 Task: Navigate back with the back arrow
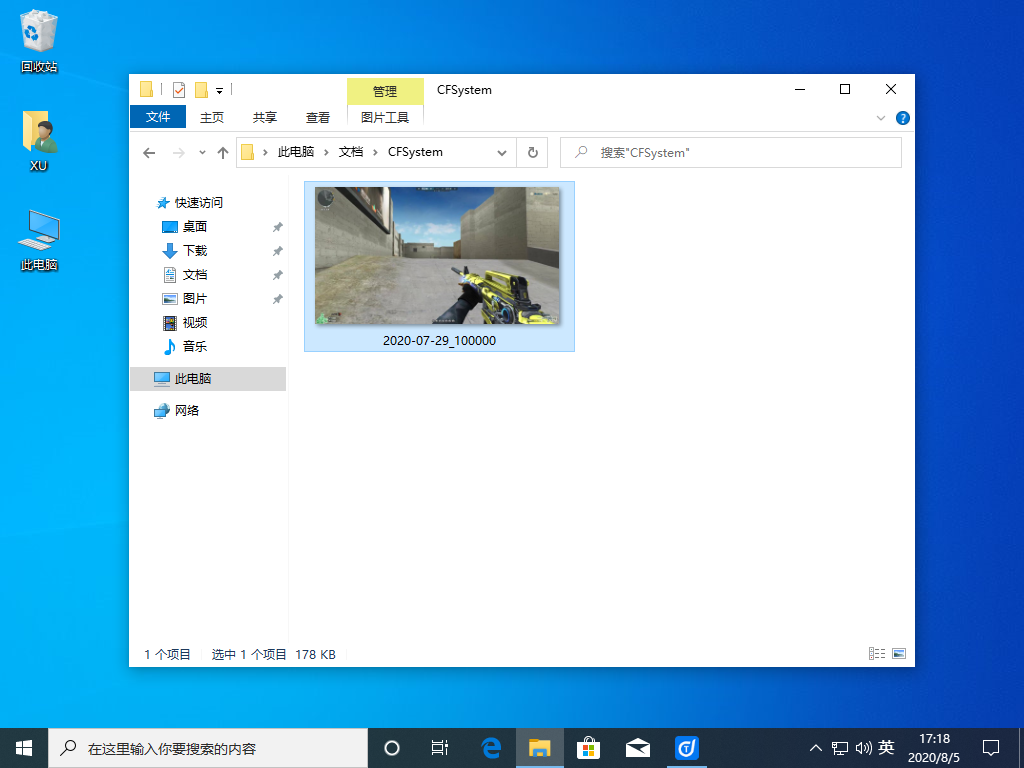point(149,153)
